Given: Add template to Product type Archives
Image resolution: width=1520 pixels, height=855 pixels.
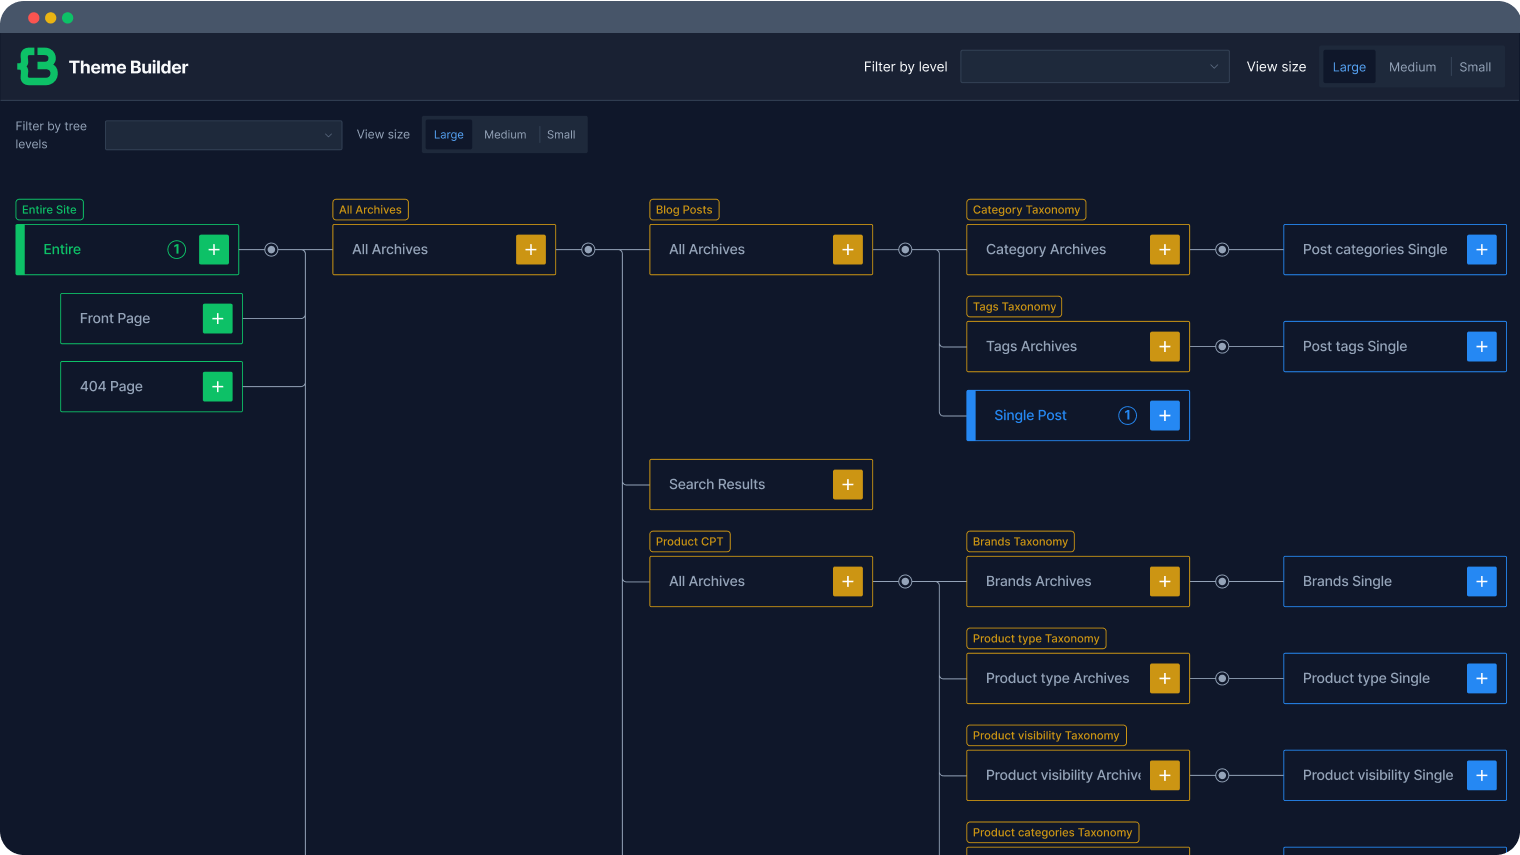Looking at the screenshot, I should (1165, 678).
